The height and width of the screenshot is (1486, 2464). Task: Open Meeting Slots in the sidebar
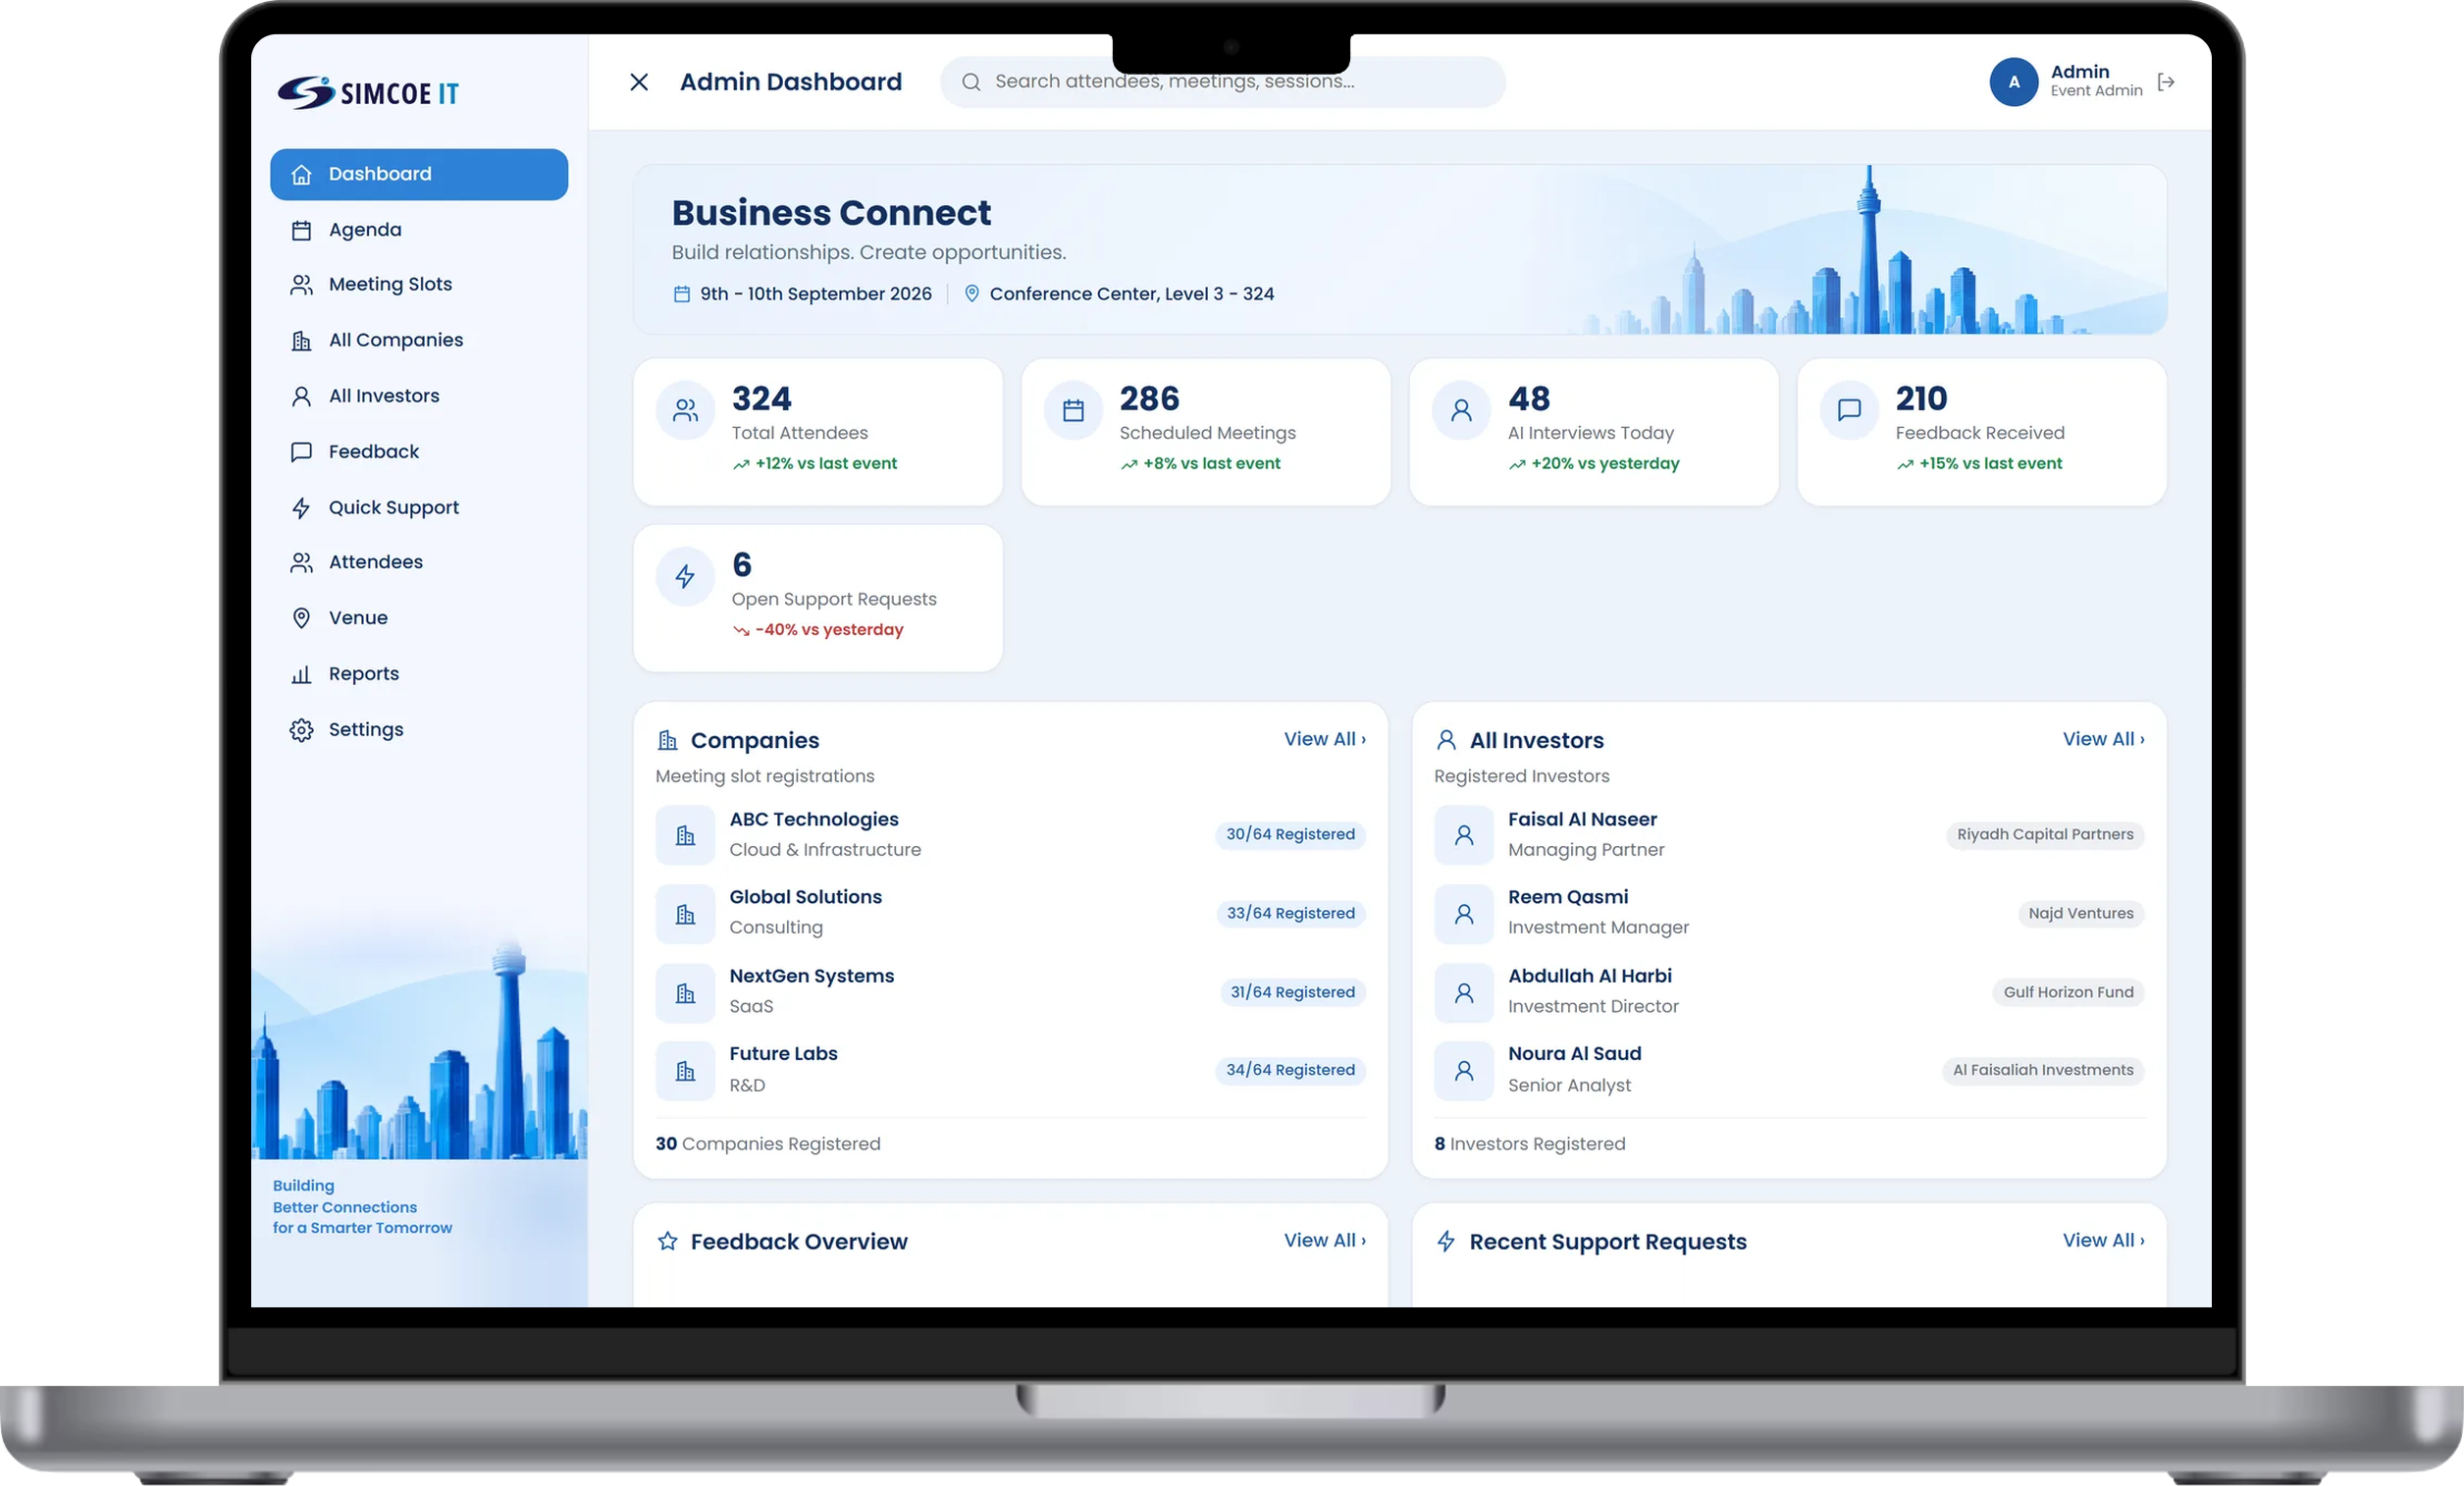[x=419, y=285]
